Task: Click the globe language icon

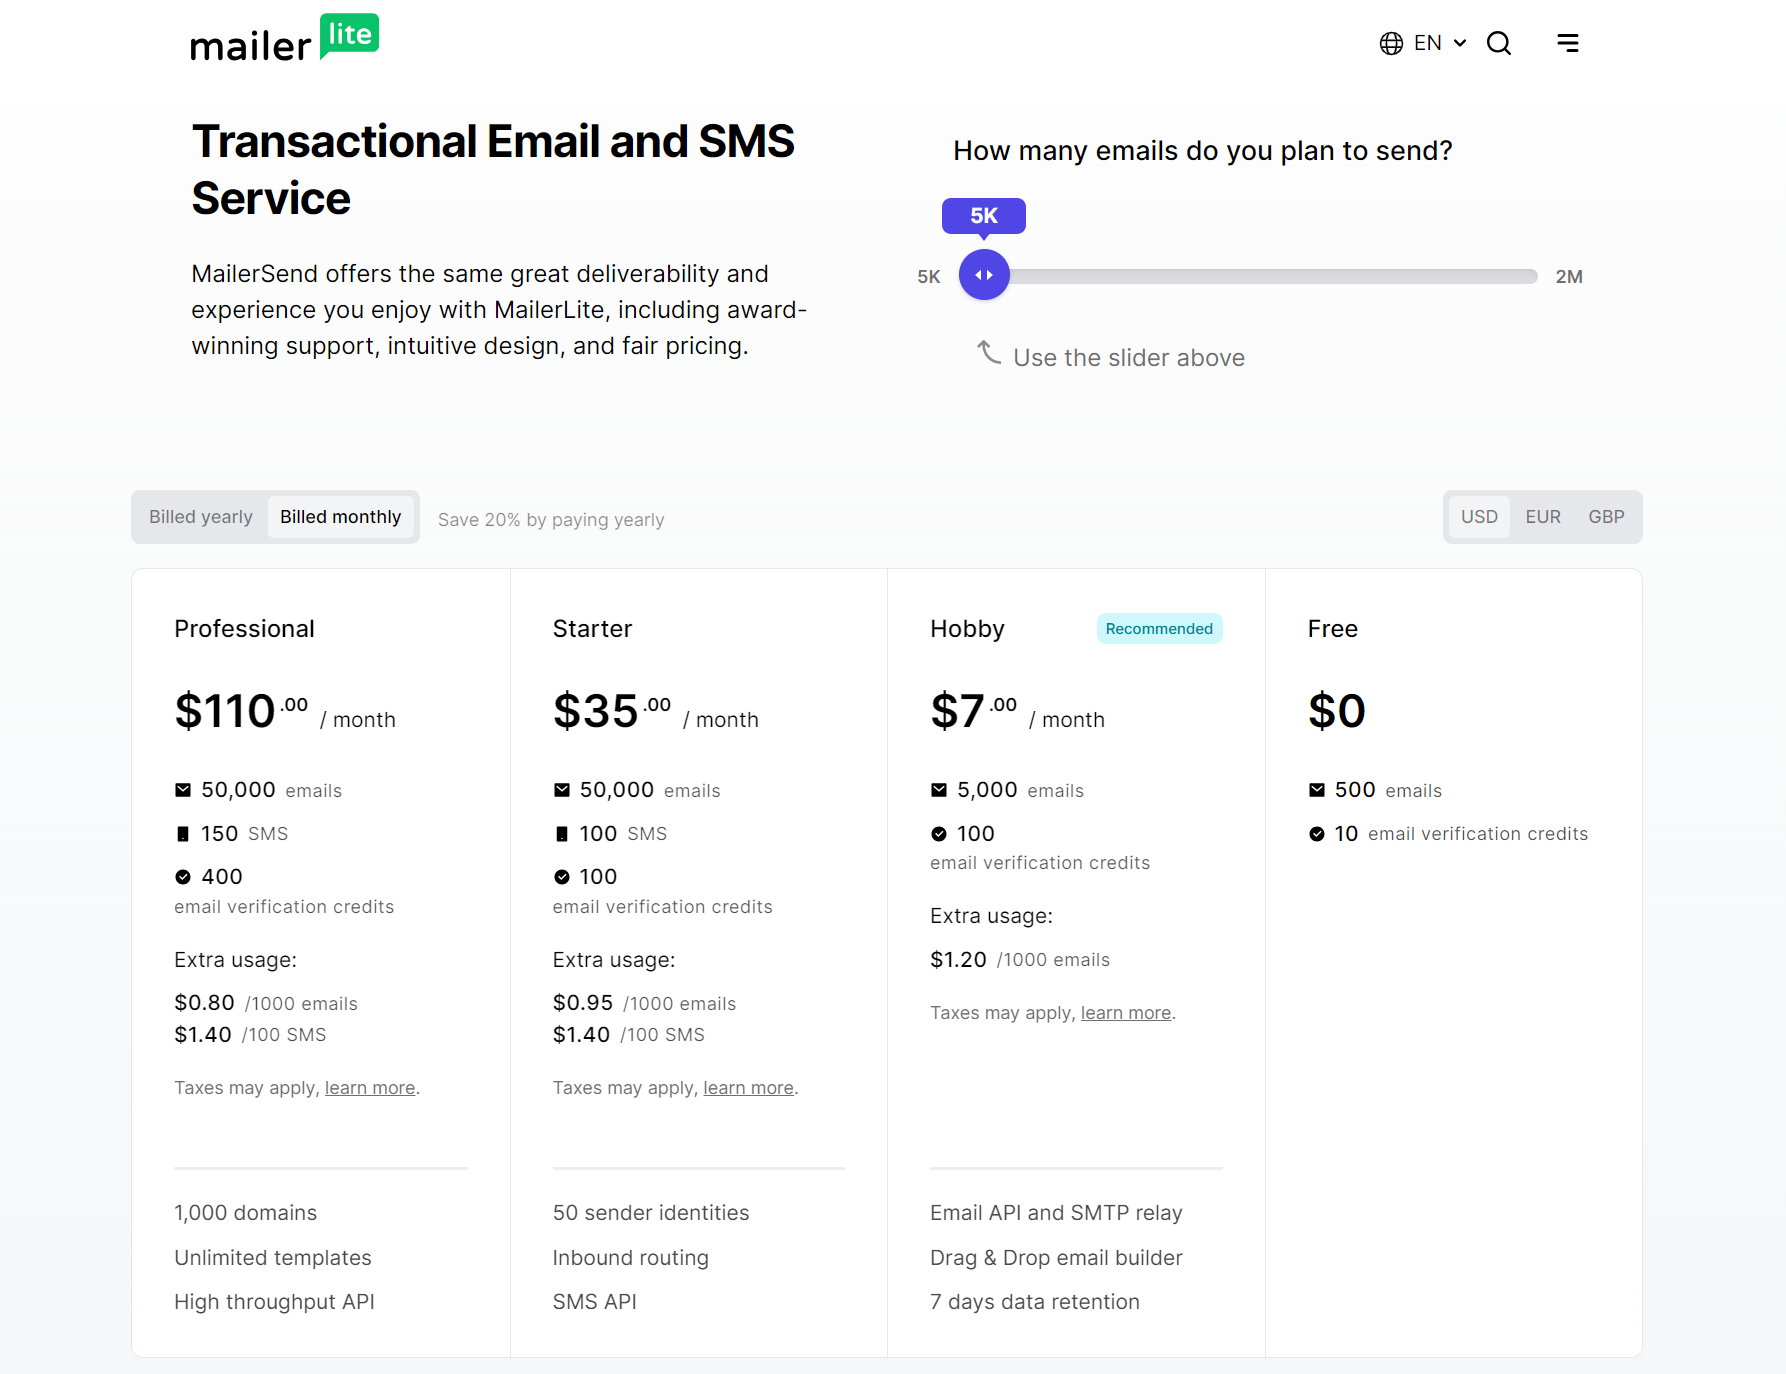Action: 1390,43
